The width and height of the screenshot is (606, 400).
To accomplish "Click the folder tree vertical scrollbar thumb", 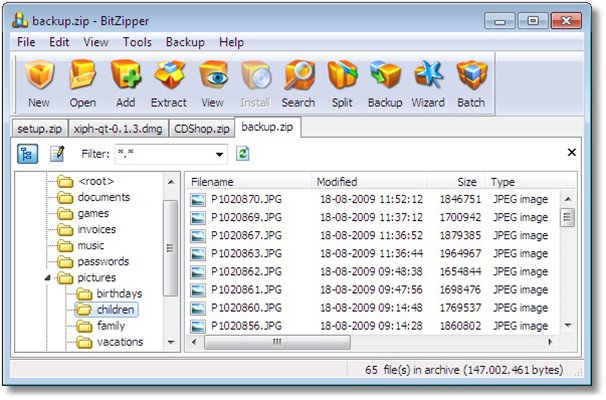I will coord(170,248).
